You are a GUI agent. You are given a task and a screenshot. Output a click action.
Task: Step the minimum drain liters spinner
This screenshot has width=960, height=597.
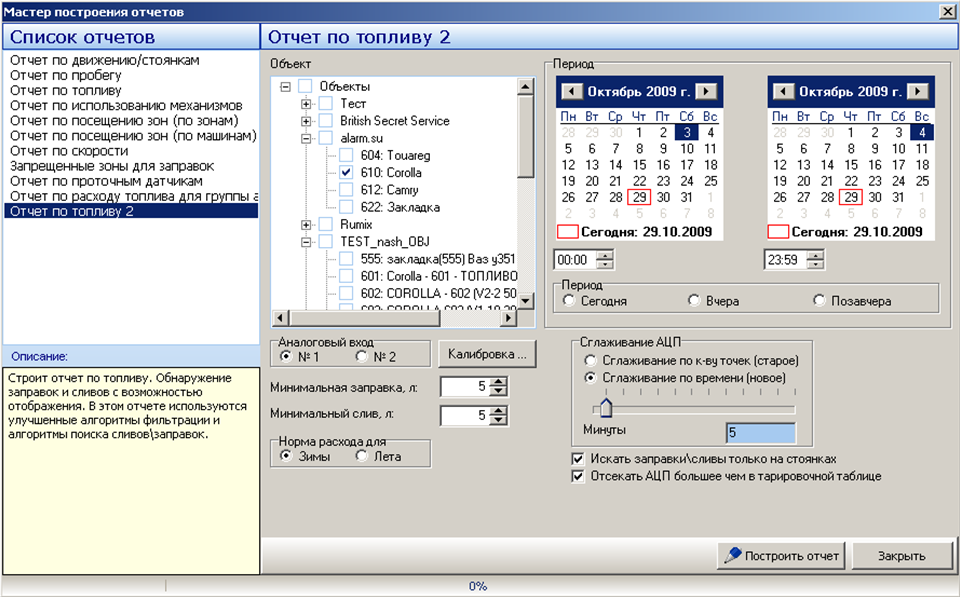[499, 415]
